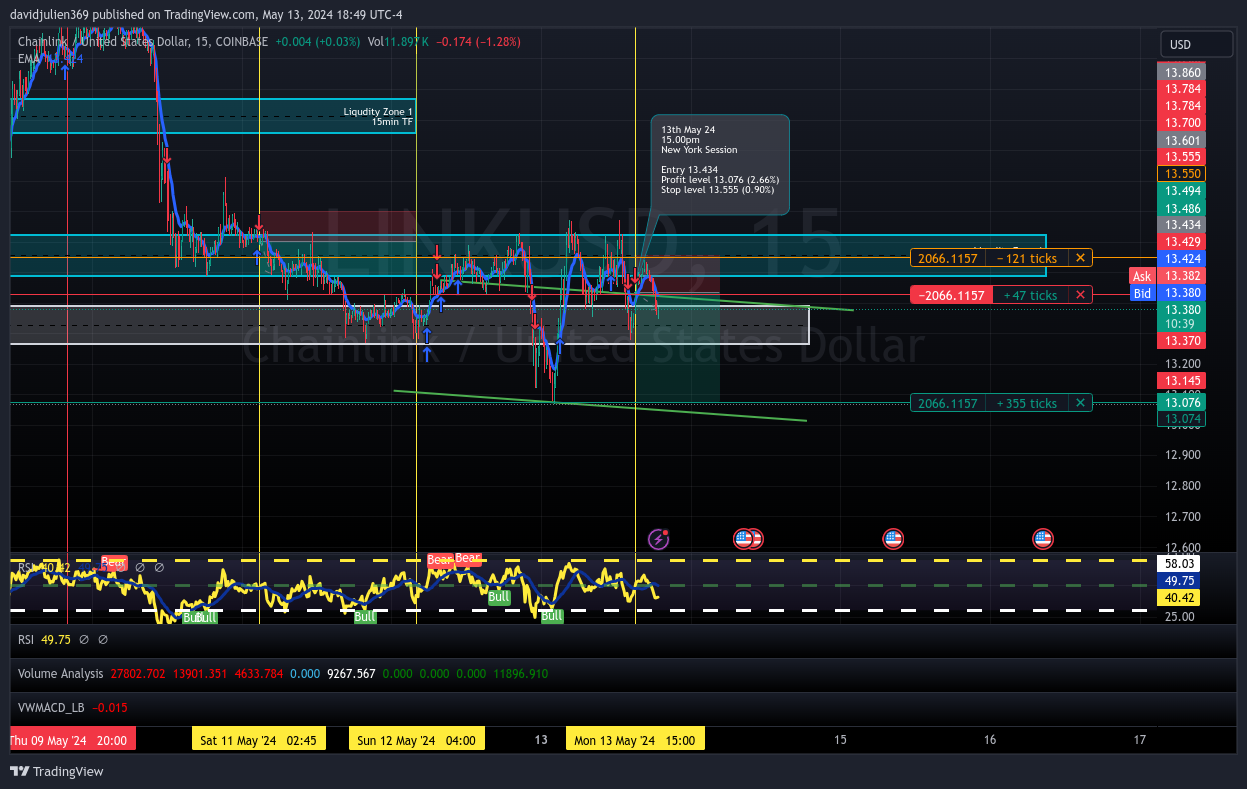Select the +355 ticks take-profit label

point(1026,403)
